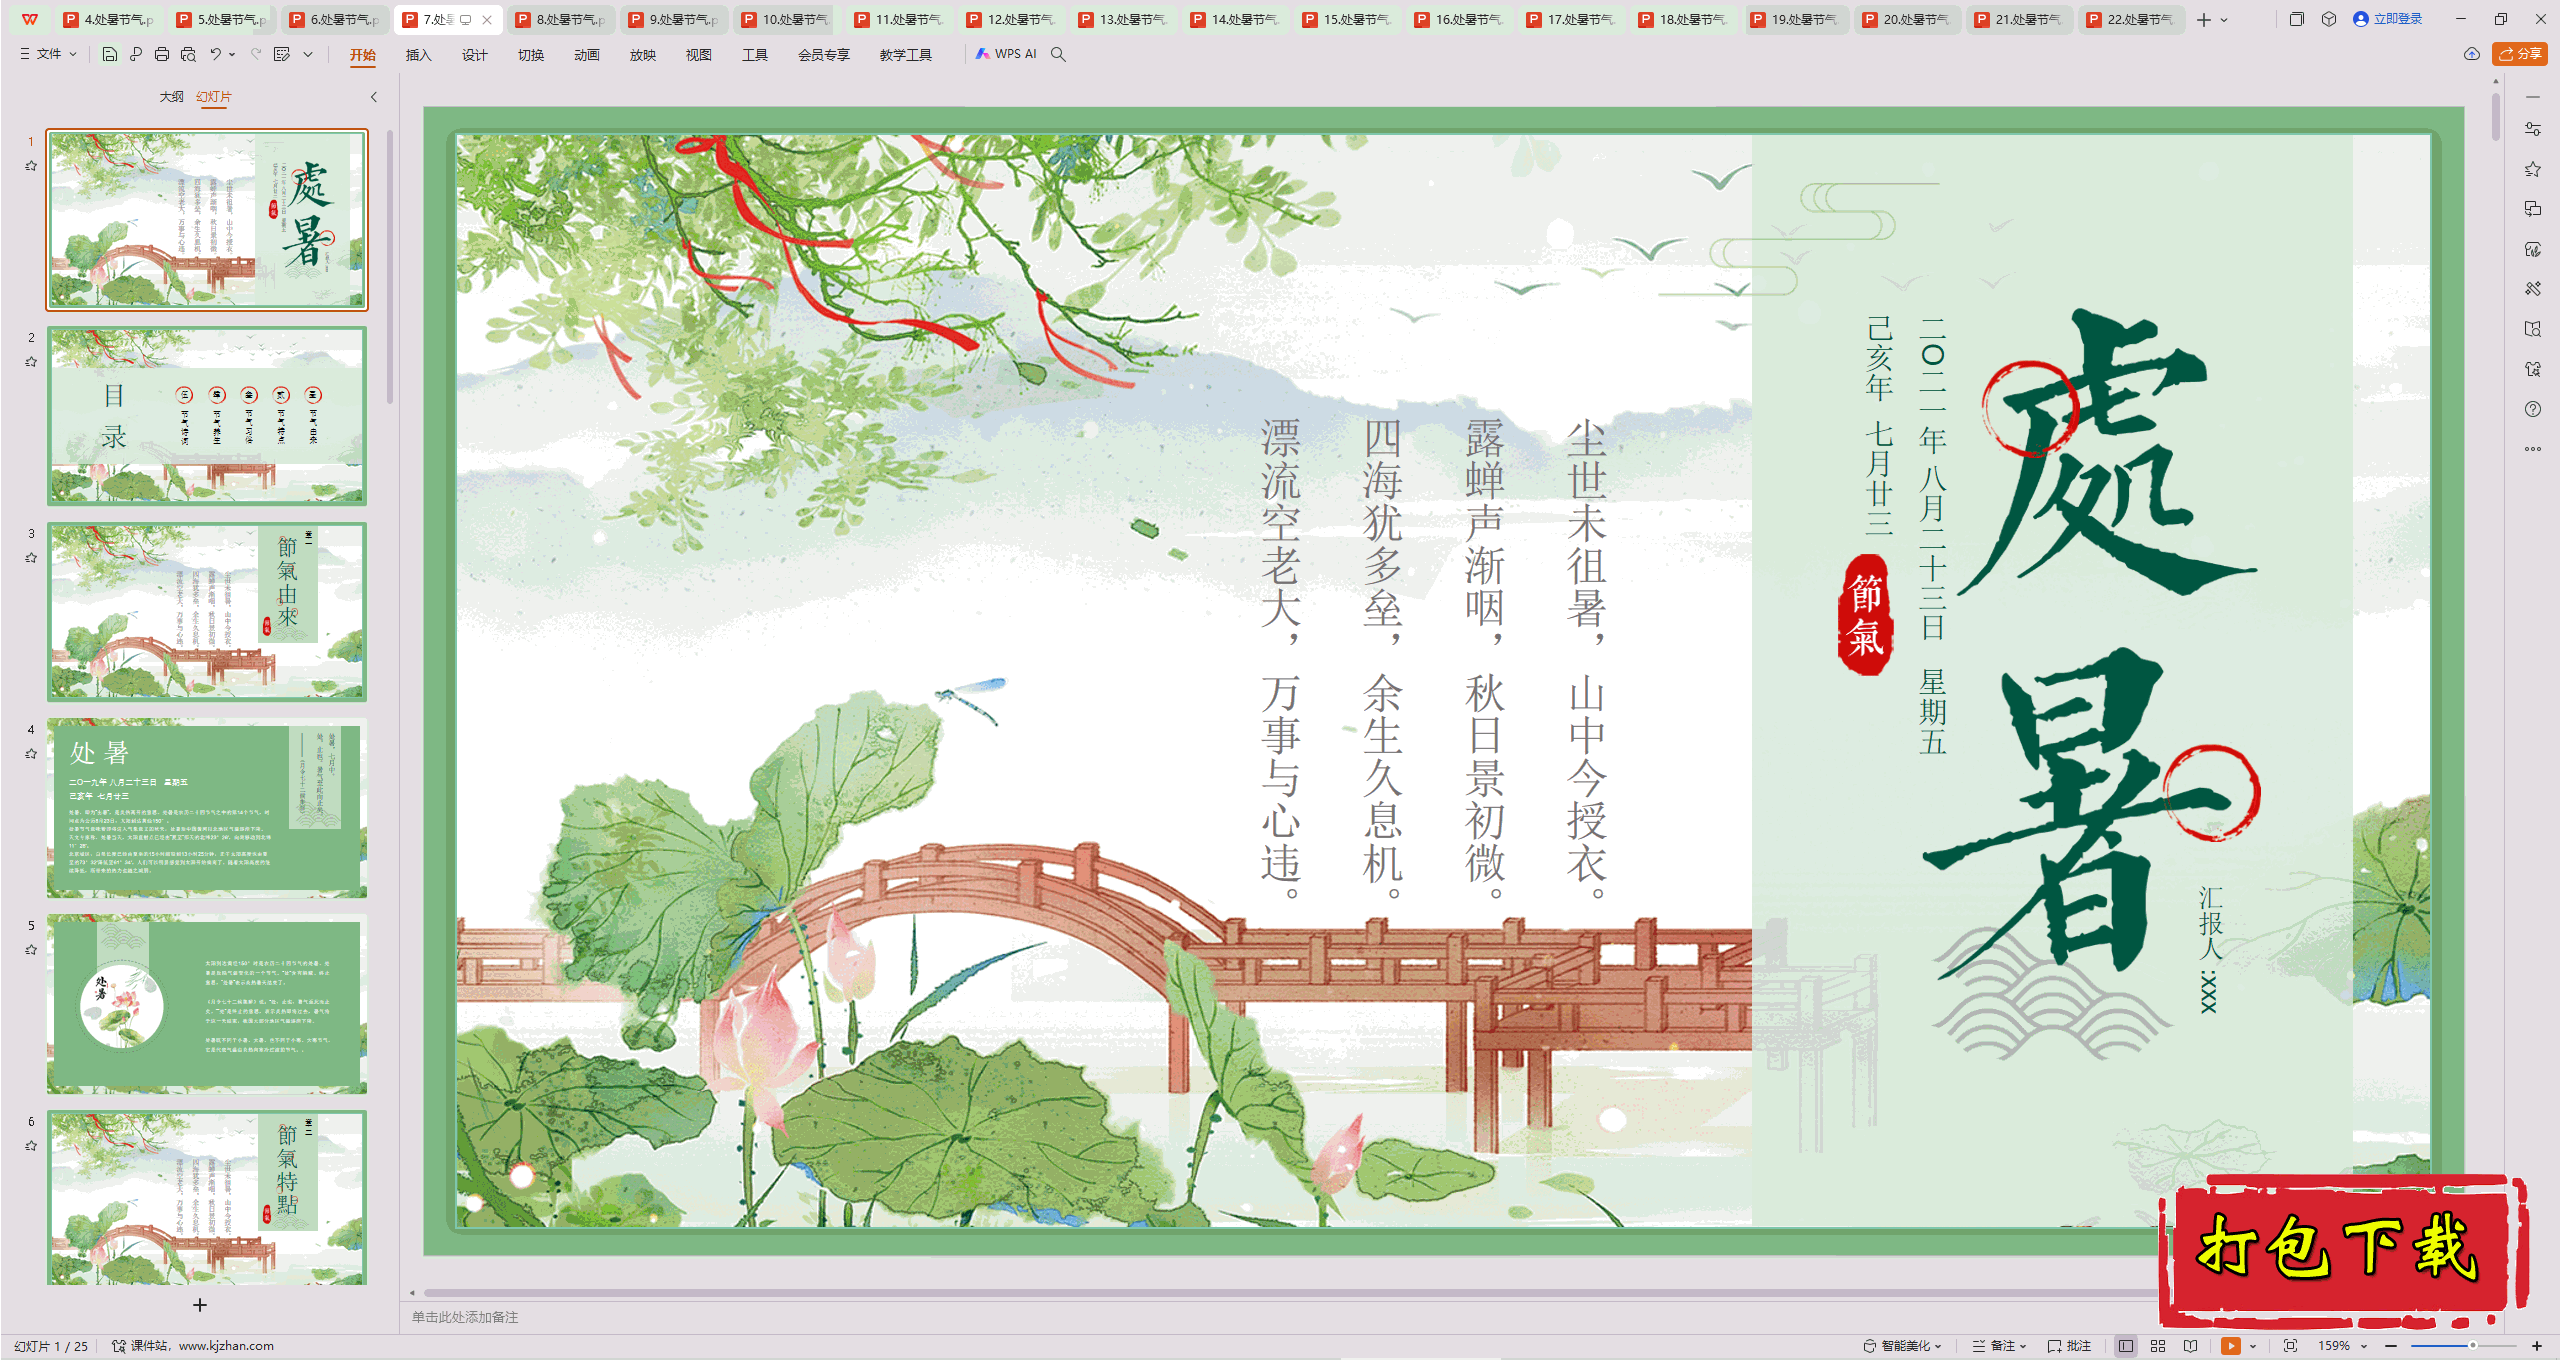Click 立即登录 login link
Viewport: 2560px width, 1360px height.
pos(2388,19)
